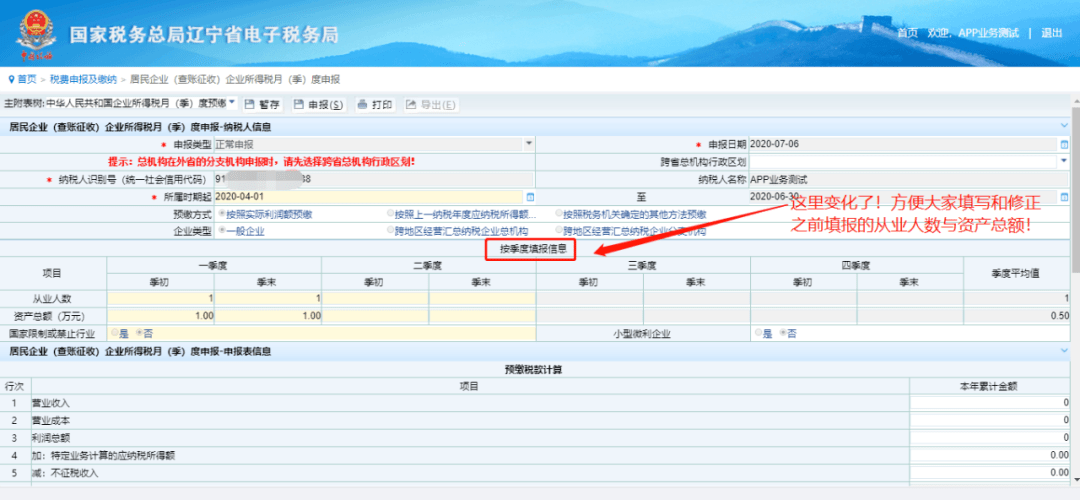1080x500 pixels.
Task: Click 资产总额 二季度 季末 input field
Action: coord(482,316)
